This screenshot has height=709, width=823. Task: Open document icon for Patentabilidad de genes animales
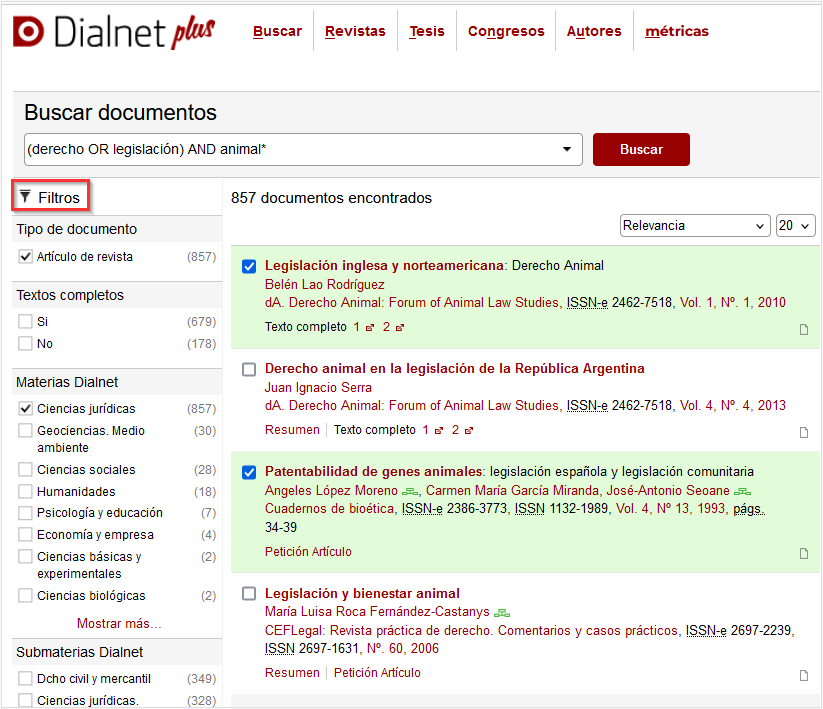point(804,554)
